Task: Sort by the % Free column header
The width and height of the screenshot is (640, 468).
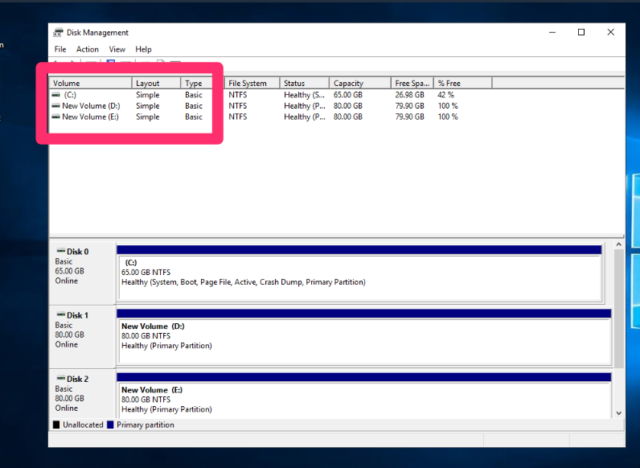Action: coord(463,83)
